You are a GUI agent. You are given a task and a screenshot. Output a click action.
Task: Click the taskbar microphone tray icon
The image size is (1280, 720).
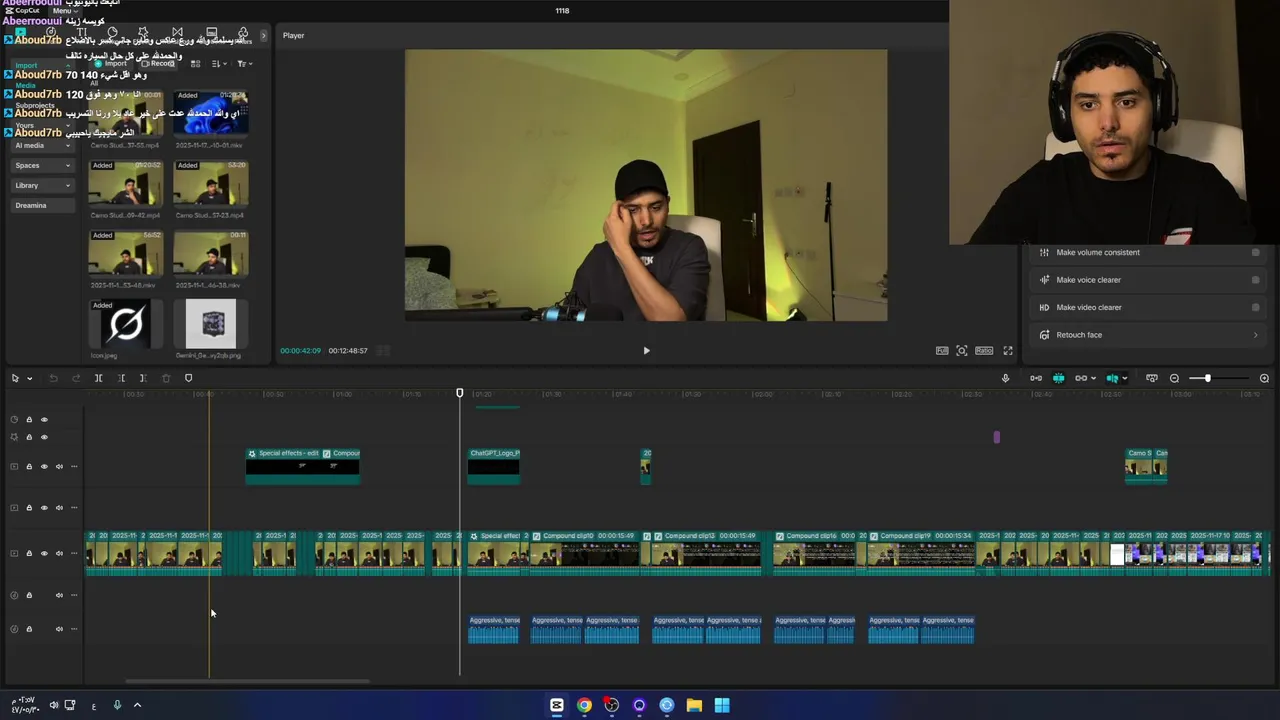(117, 705)
